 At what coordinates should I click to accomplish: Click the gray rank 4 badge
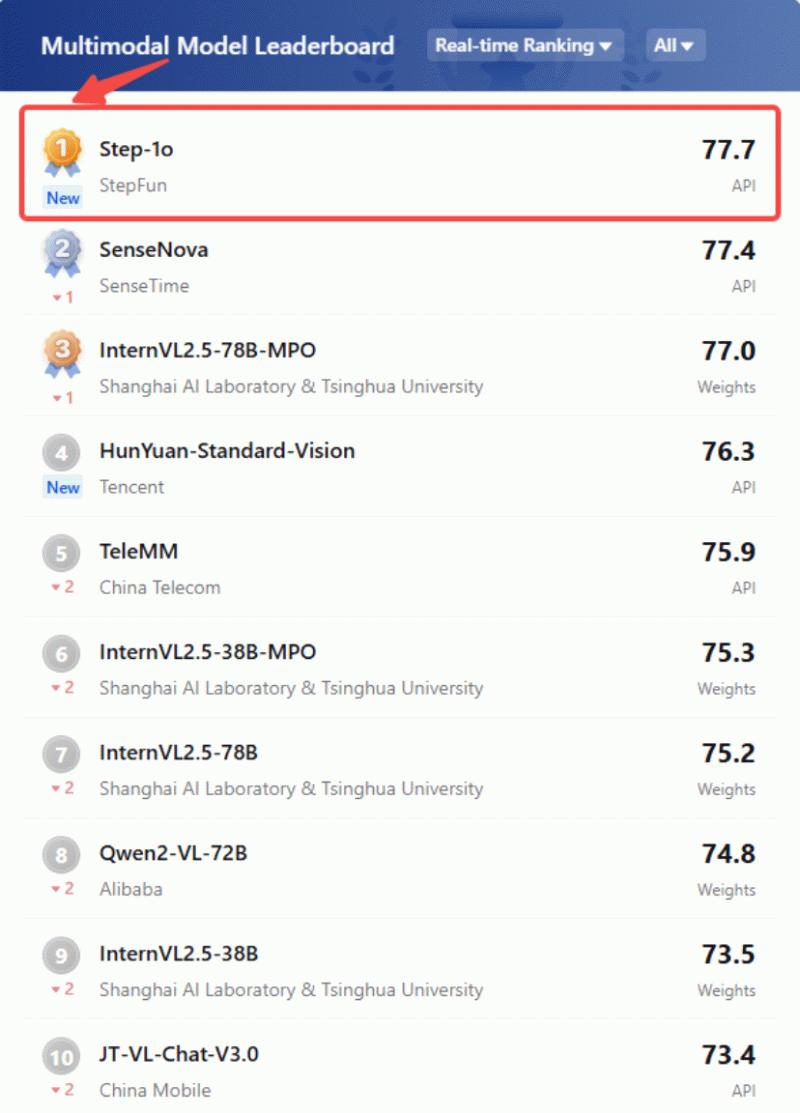61,453
